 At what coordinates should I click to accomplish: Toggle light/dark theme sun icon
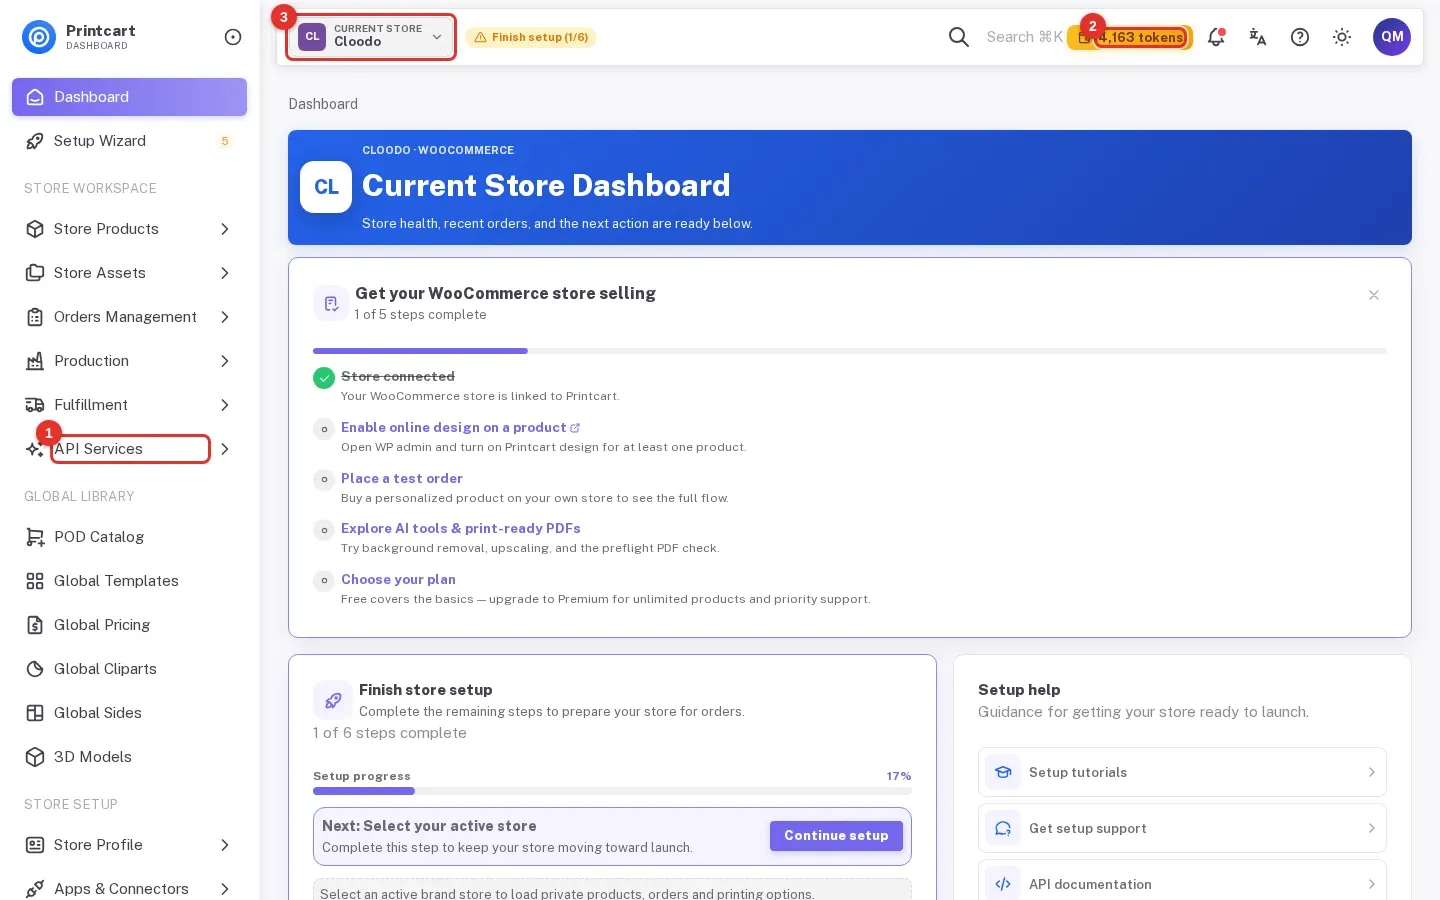click(1342, 37)
